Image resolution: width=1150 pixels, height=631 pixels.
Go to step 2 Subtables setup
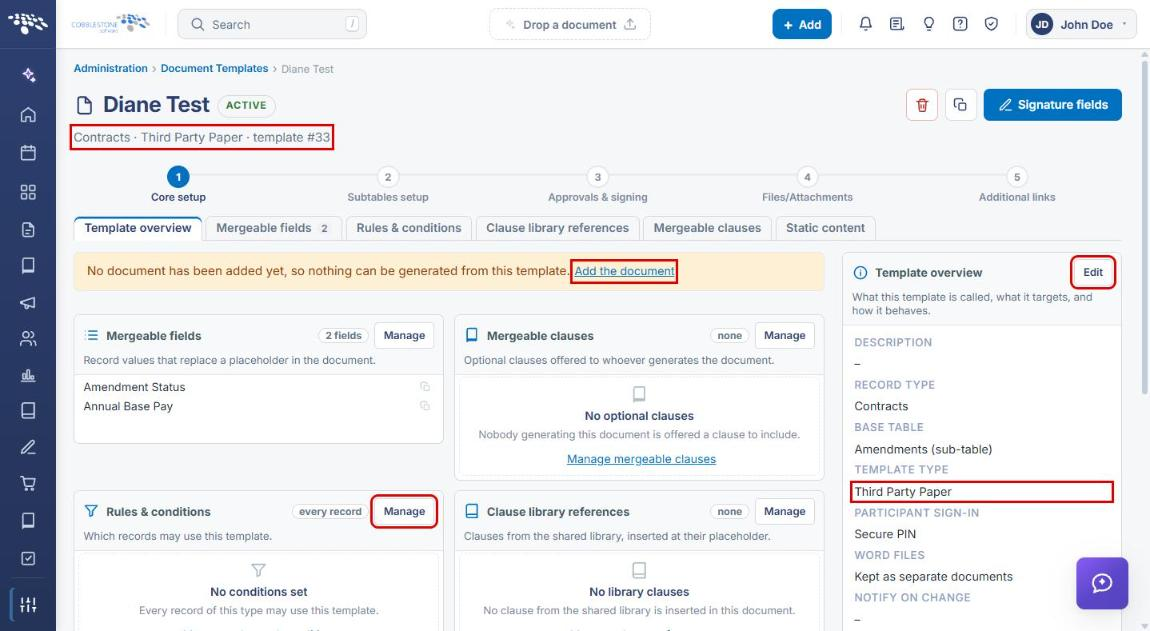(x=388, y=185)
